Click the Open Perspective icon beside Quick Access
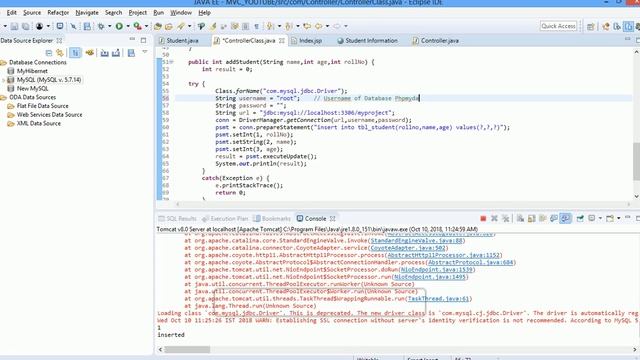This screenshot has height=360, width=640. (590, 26)
